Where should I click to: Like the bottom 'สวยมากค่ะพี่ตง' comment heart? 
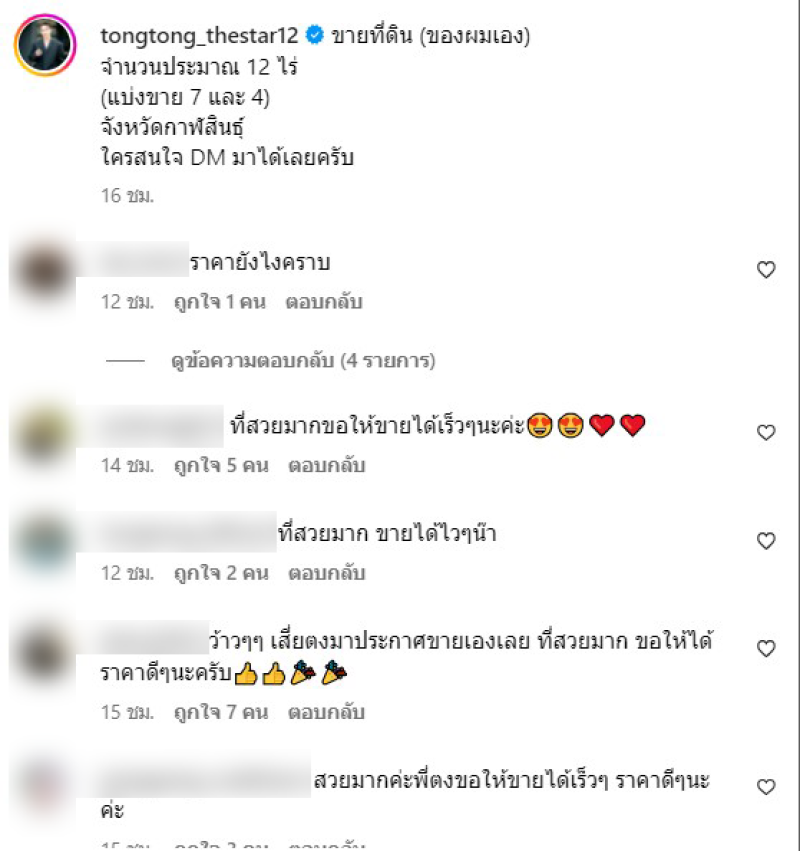(x=766, y=787)
